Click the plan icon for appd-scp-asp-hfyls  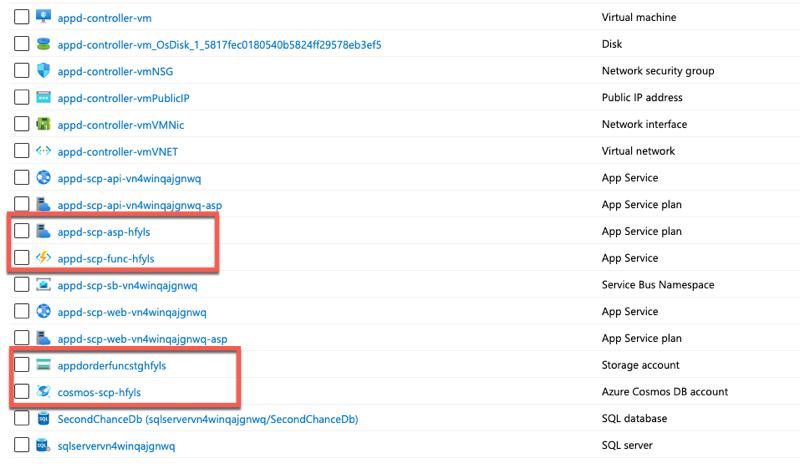pos(43,231)
